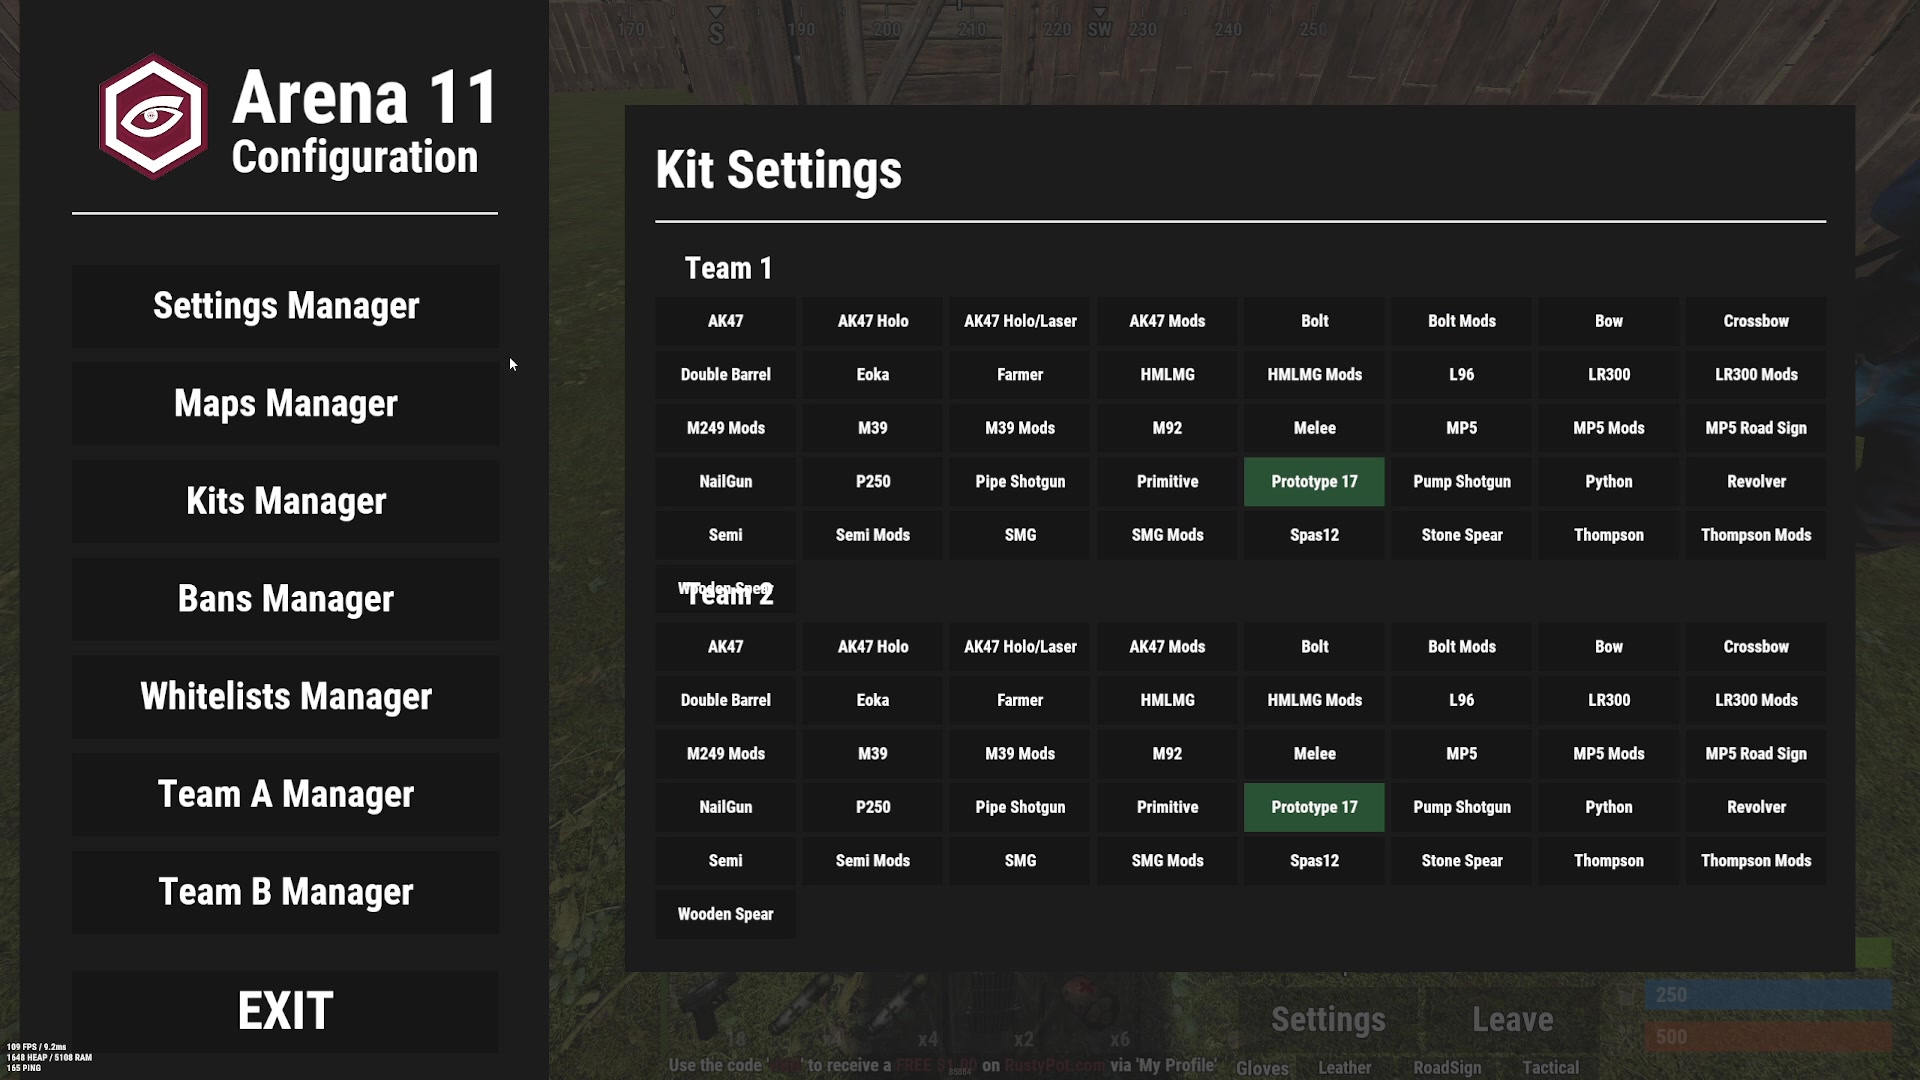This screenshot has height=1080, width=1920.
Task: Select Bow kit for Team 2
Action: 1609,647
